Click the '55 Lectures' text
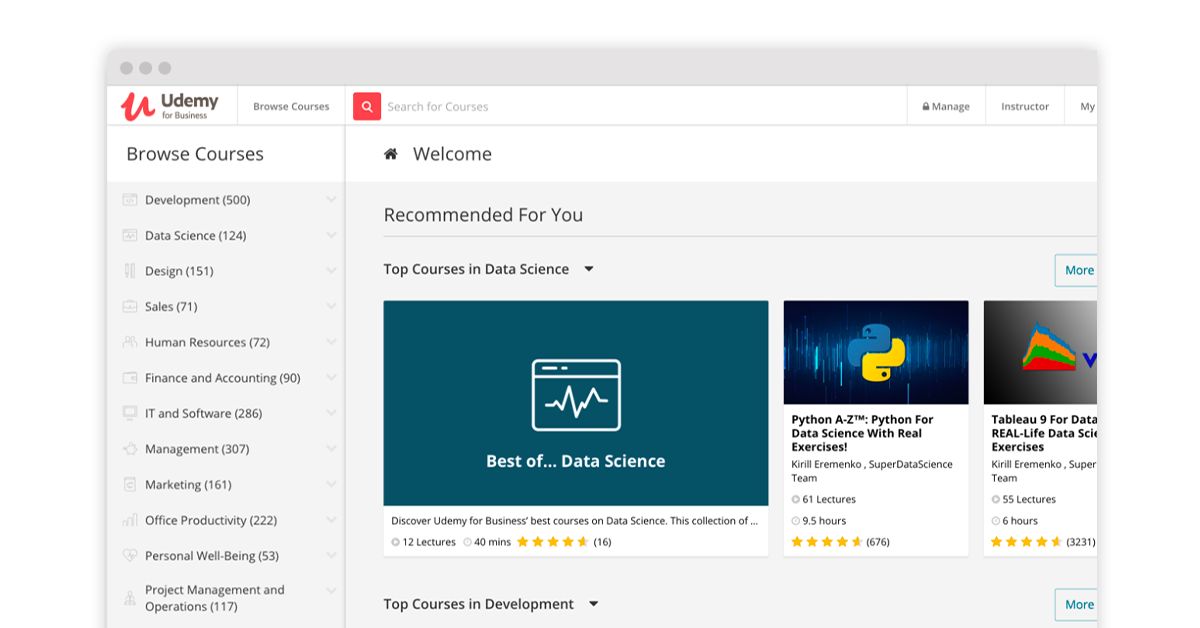 click(1029, 499)
